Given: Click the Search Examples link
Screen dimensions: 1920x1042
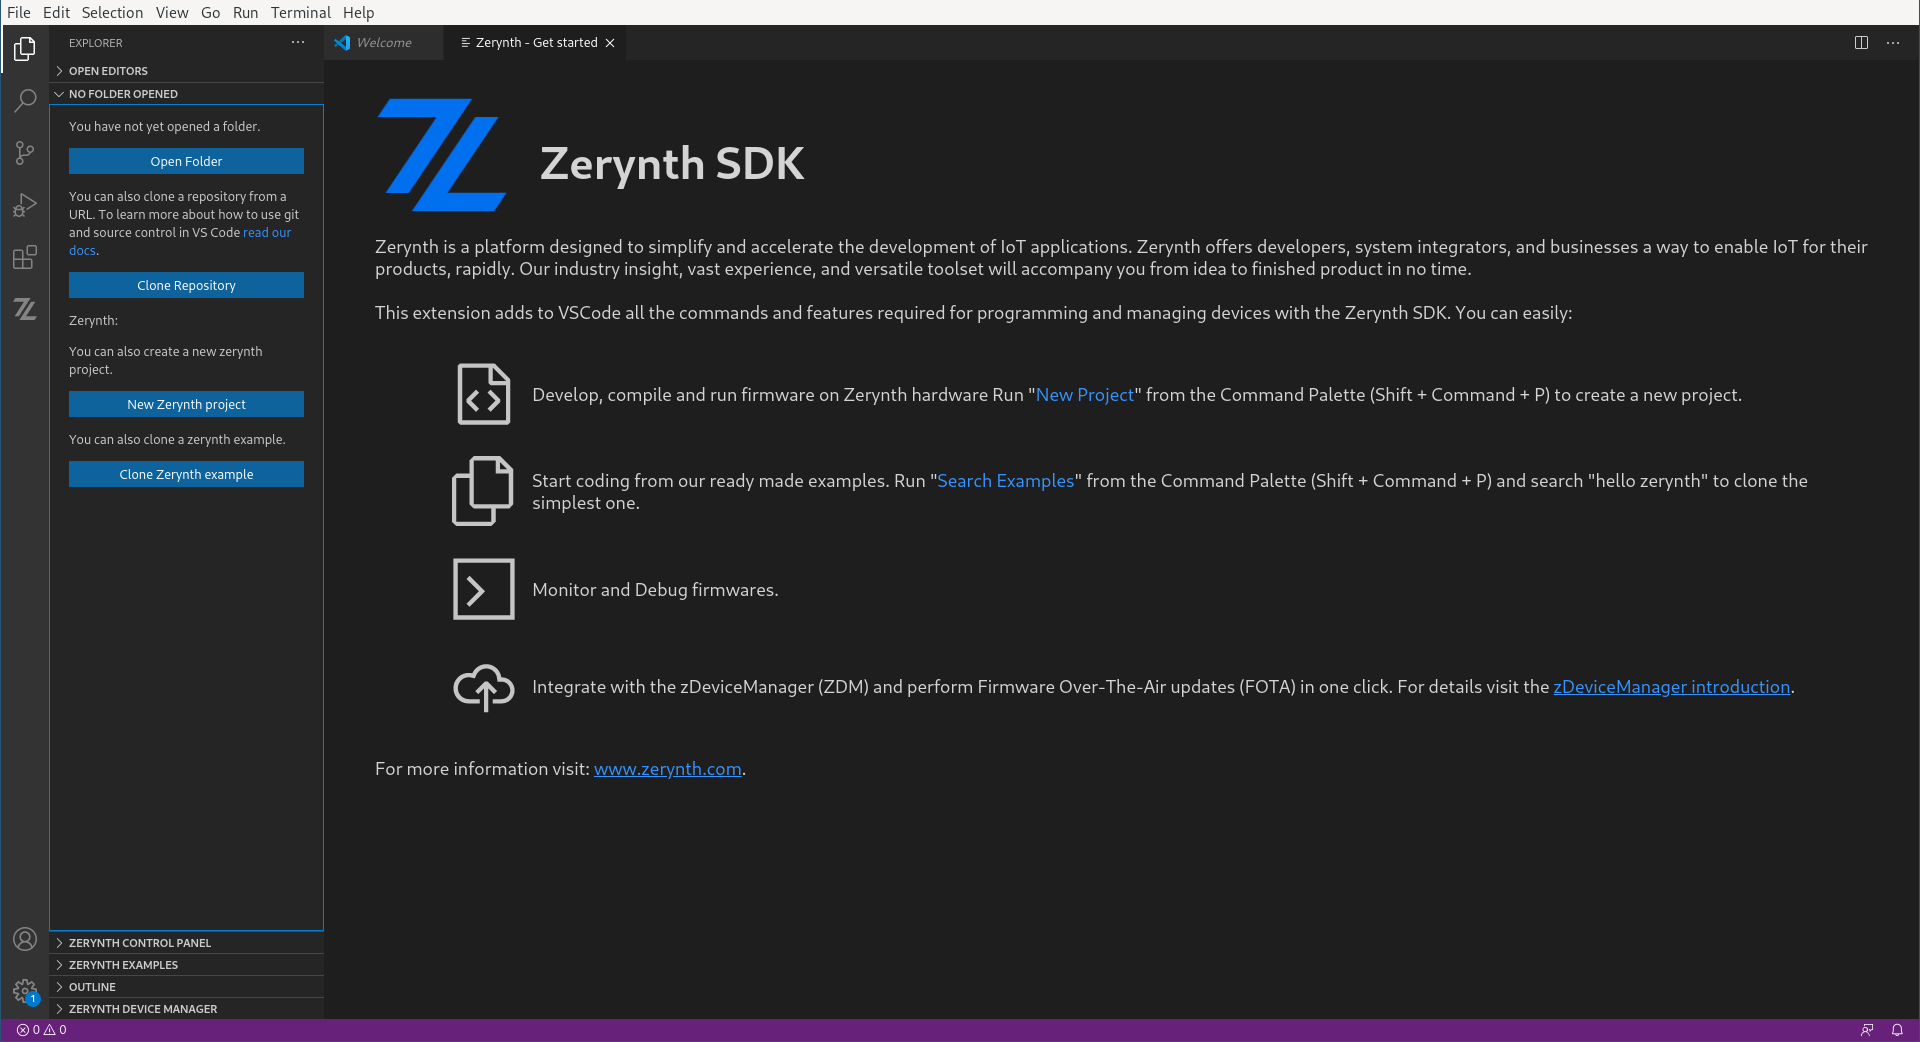Looking at the screenshot, I should (x=1005, y=481).
